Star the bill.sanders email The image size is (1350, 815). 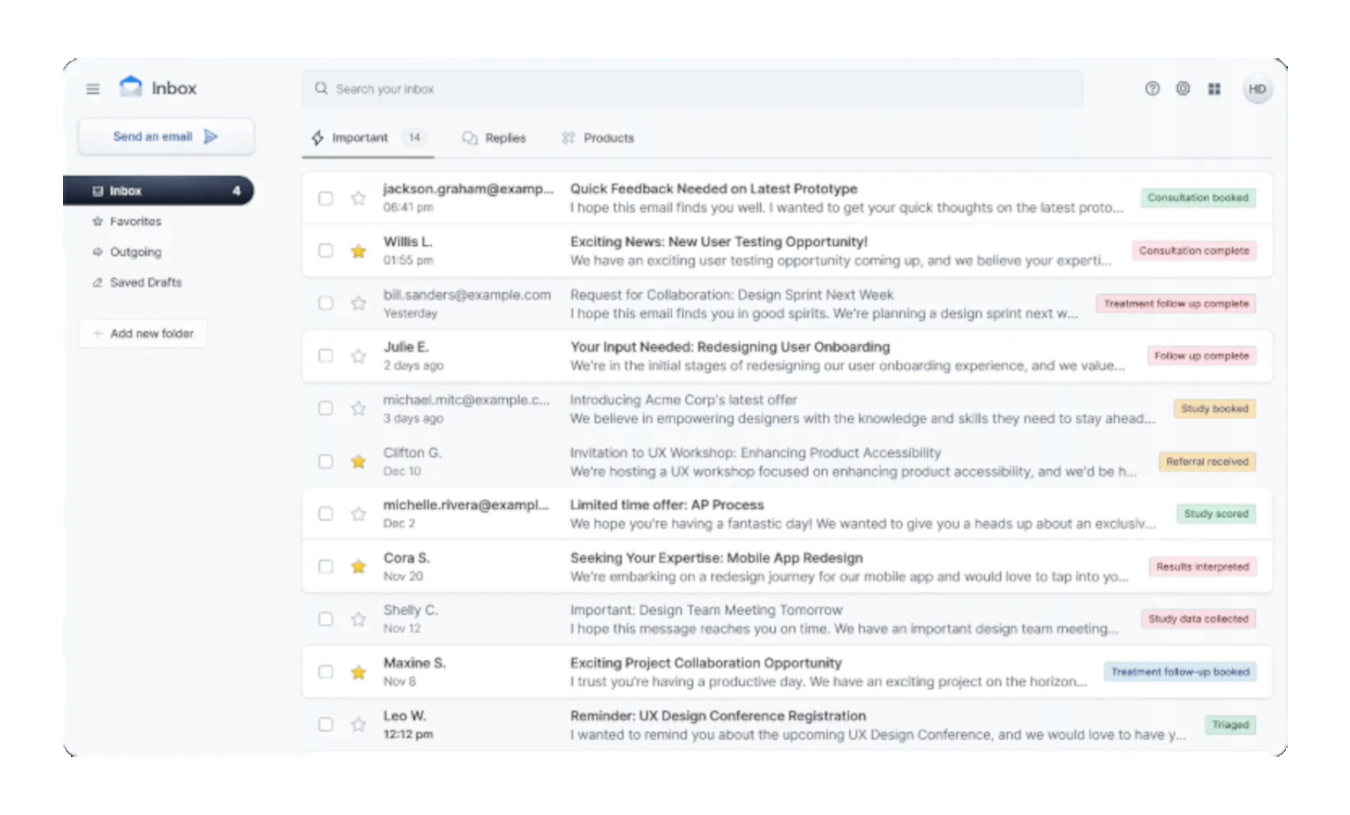[358, 303]
